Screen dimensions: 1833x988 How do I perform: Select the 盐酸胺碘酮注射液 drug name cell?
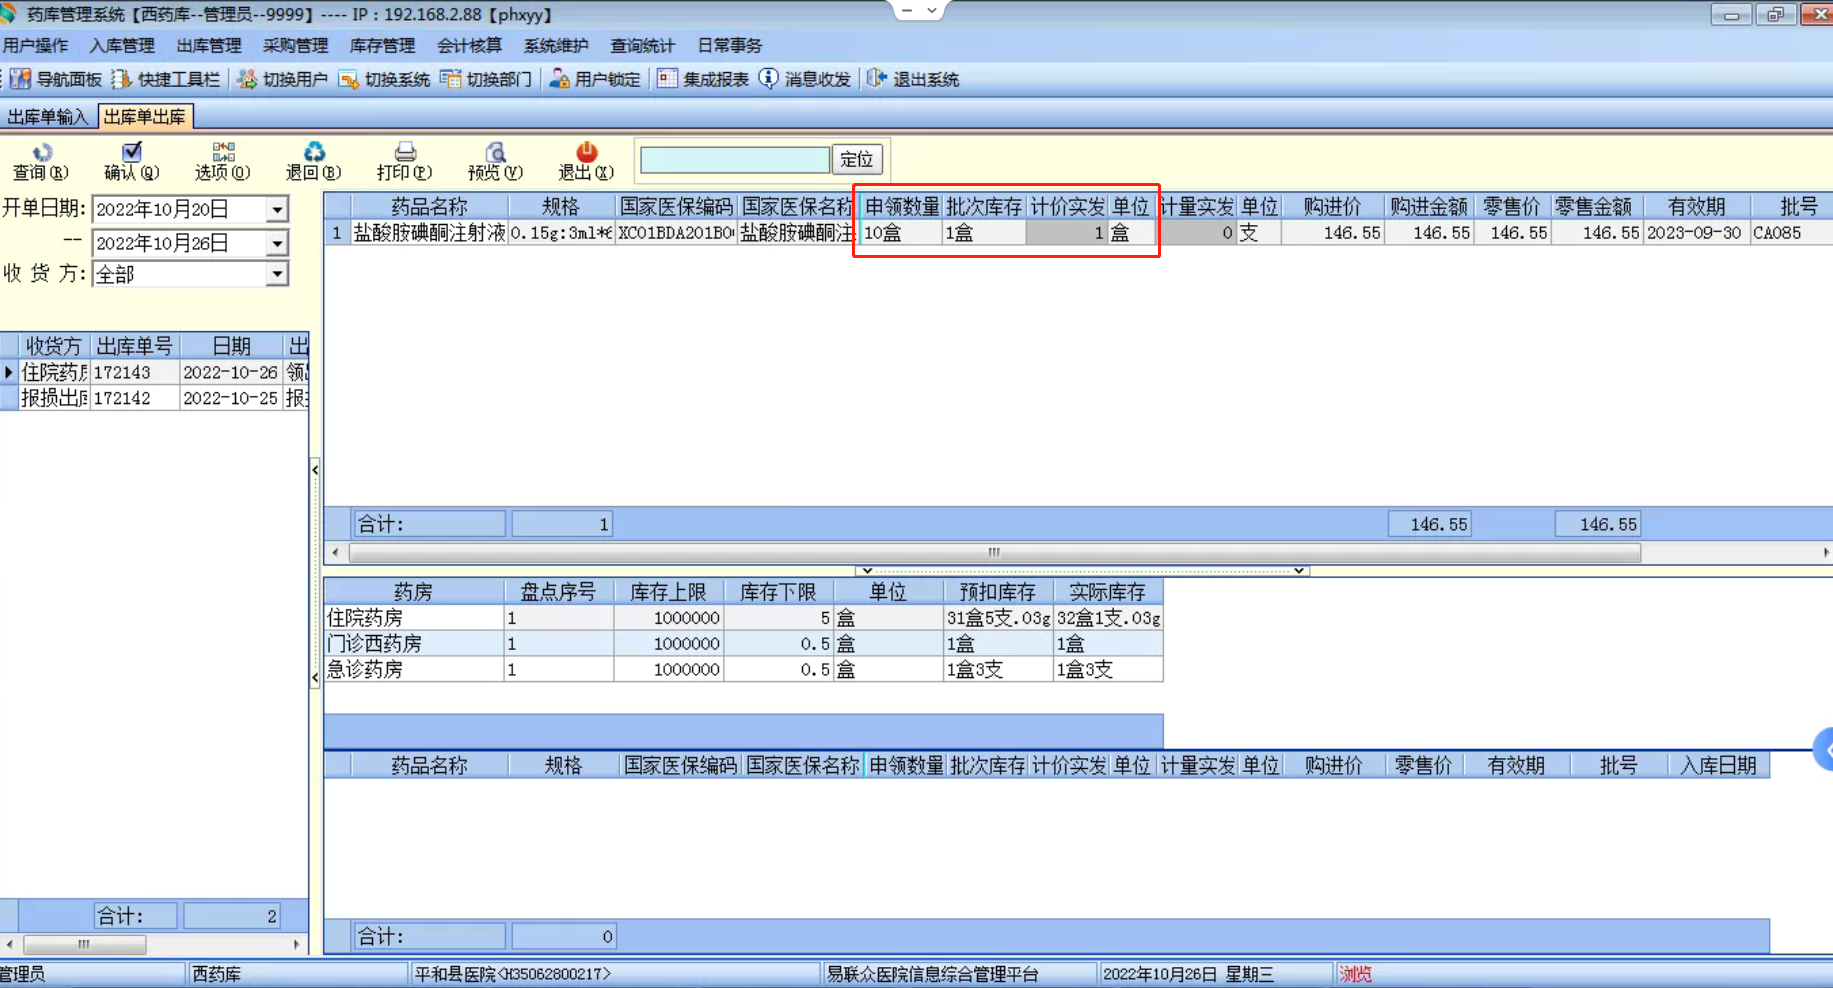430,233
